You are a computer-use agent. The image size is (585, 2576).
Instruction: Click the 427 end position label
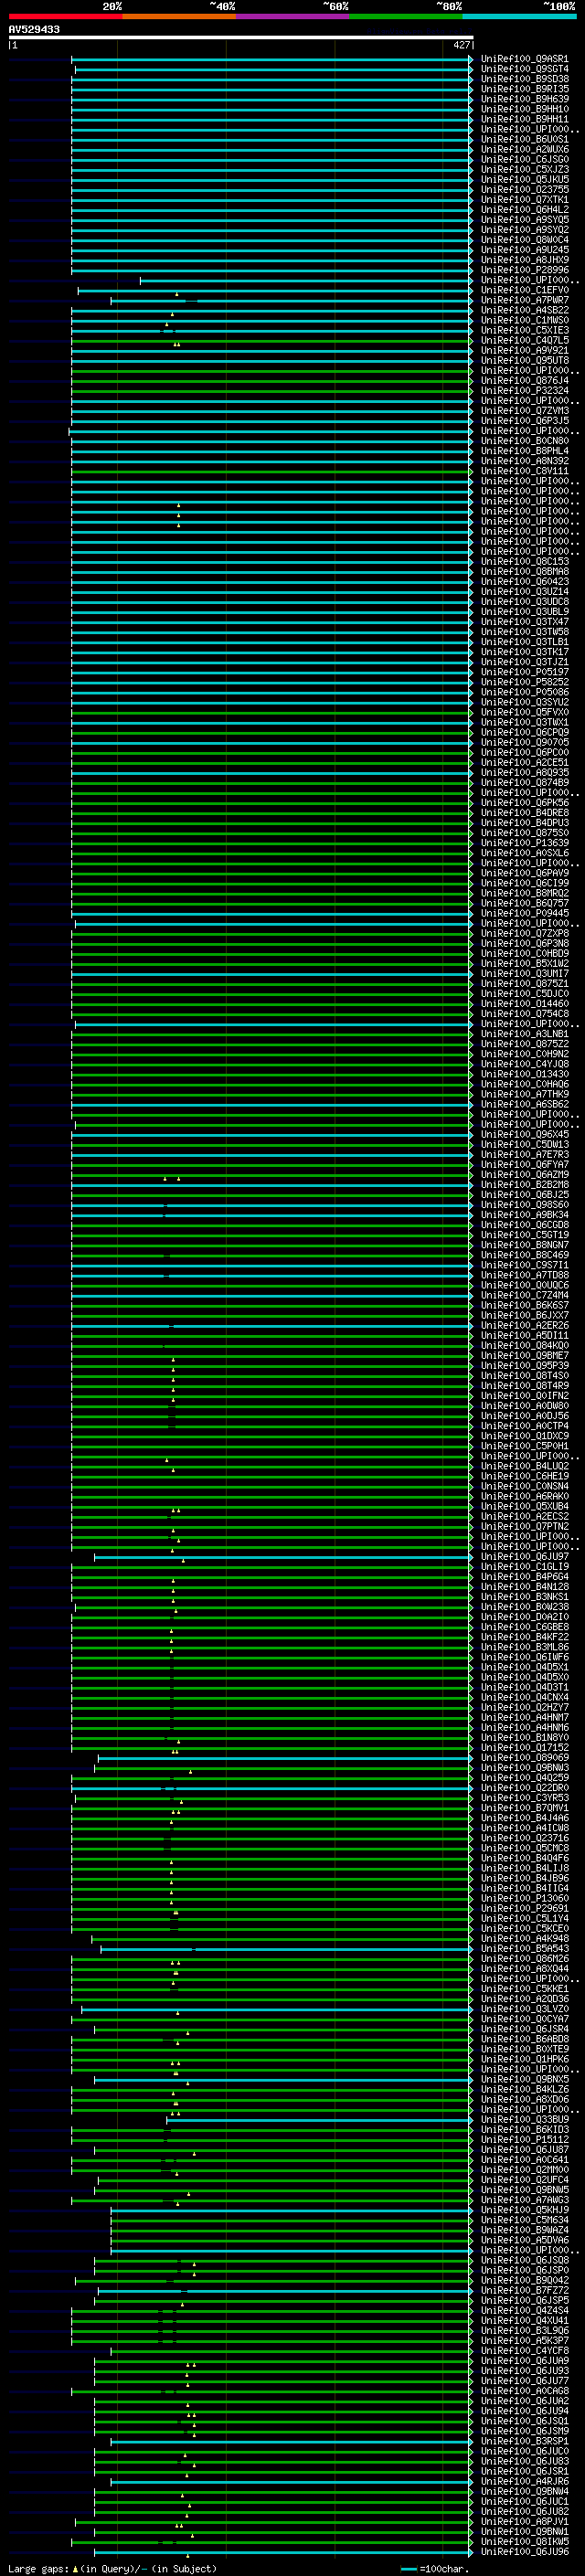click(x=461, y=45)
